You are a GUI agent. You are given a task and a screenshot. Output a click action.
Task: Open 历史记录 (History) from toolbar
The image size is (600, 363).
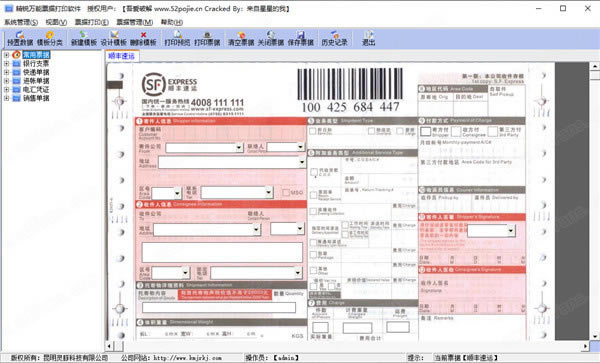(x=334, y=39)
